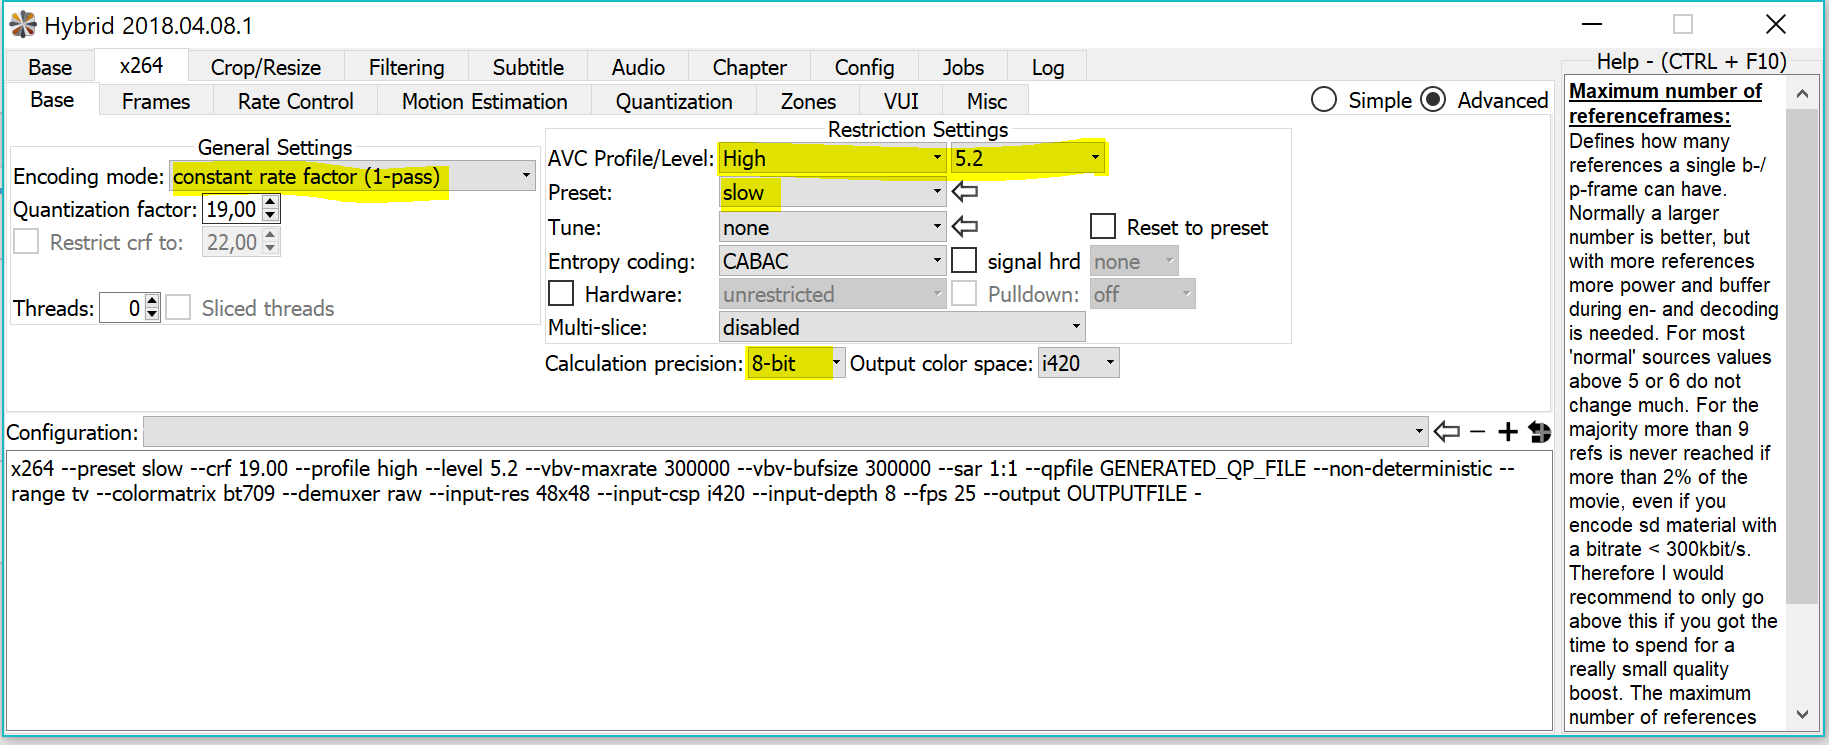The image size is (1829, 745).
Task: Switch to the Quantization sub-tab
Action: 674,101
